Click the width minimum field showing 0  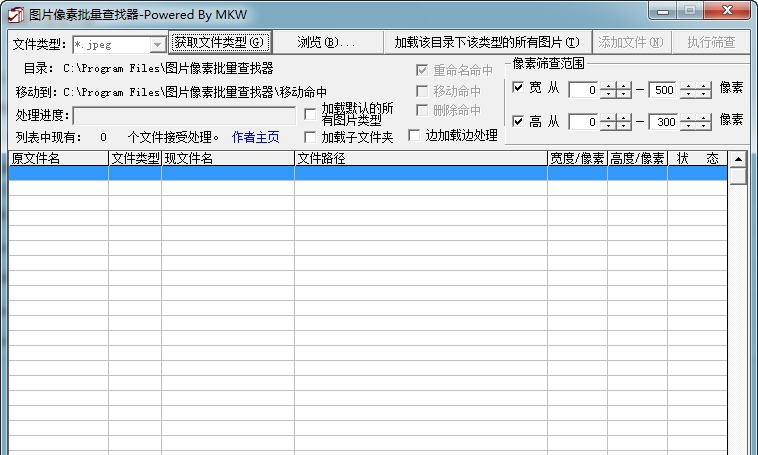(584, 90)
